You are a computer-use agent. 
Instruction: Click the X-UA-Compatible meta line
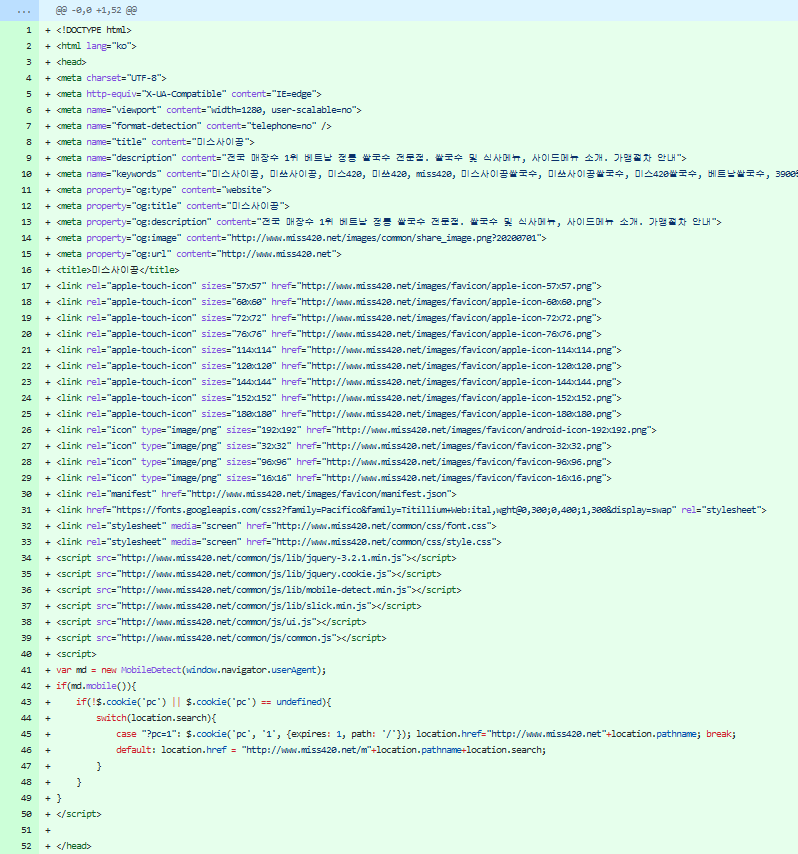(189, 94)
